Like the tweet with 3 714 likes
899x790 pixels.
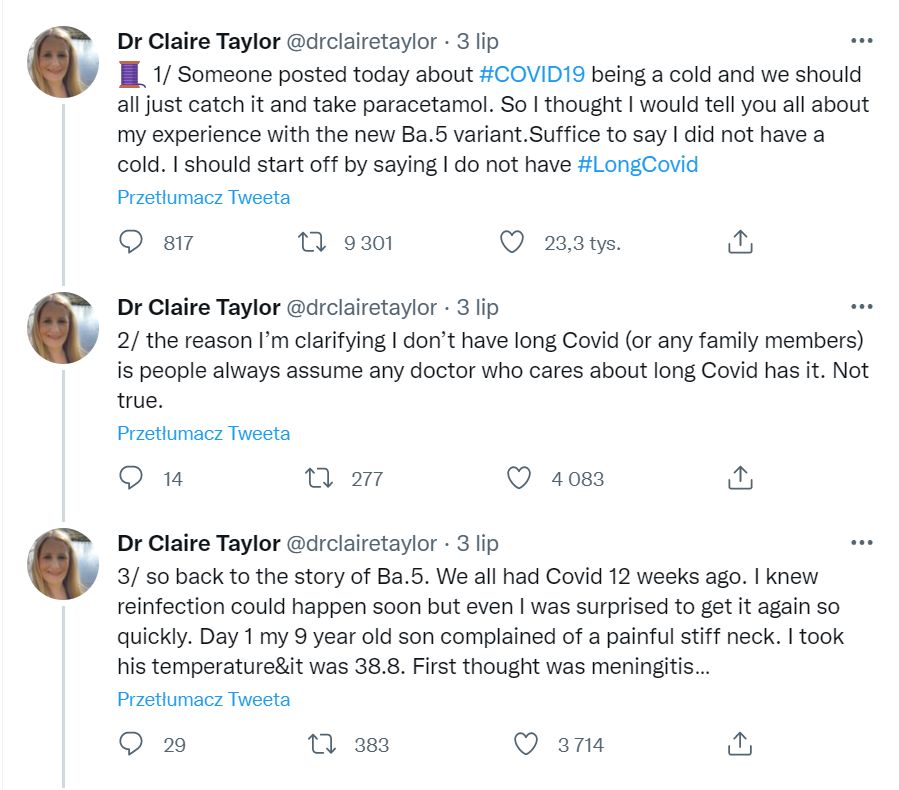click(525, 744)
